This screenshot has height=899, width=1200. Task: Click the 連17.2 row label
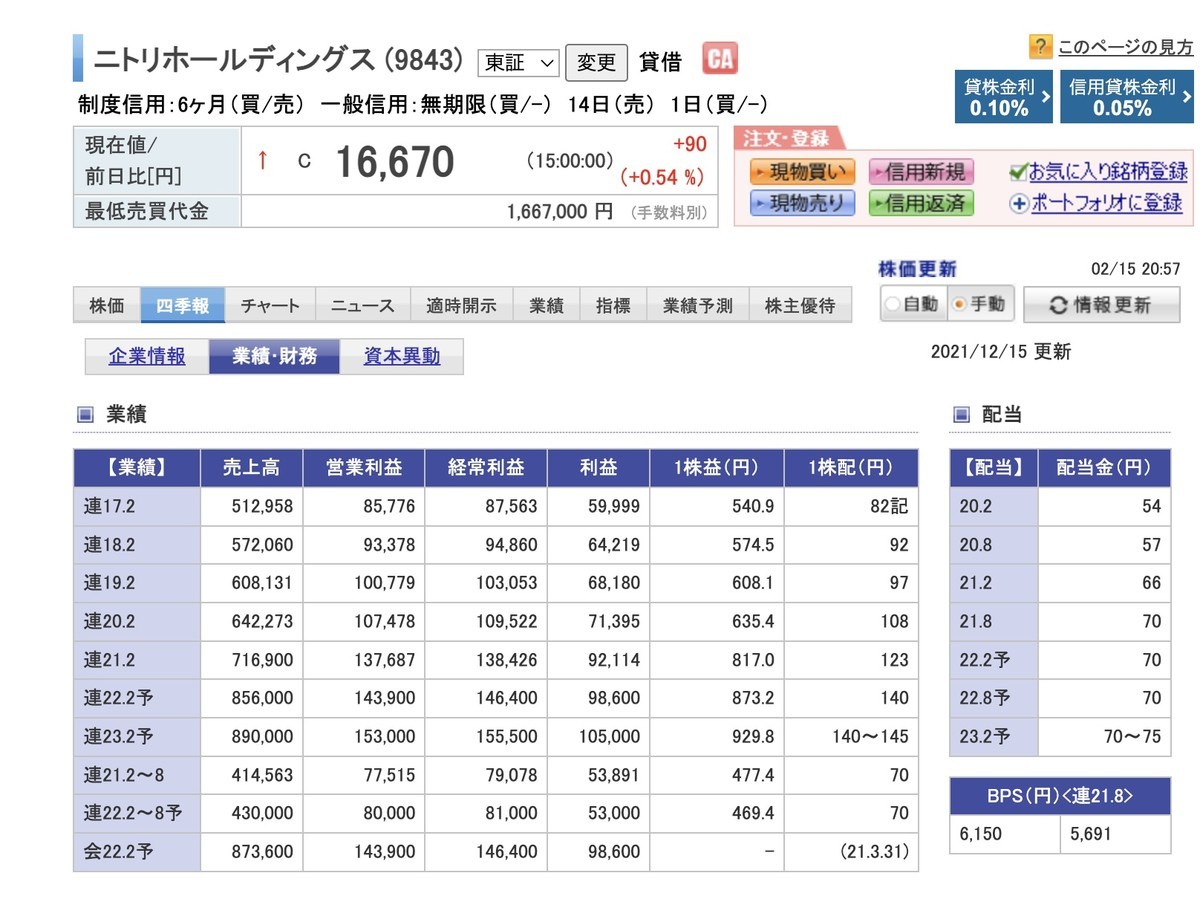(137, 507)
